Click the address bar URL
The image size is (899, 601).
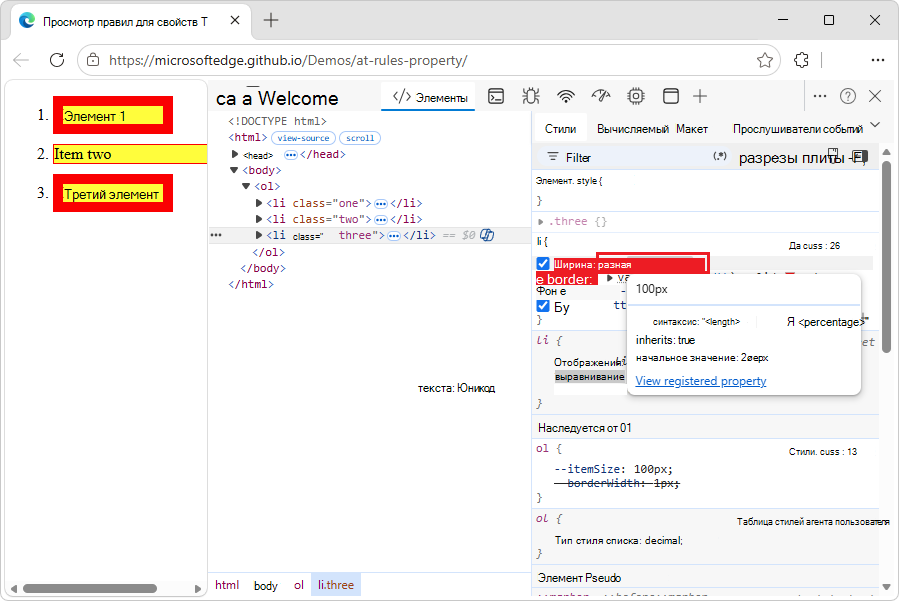click(x=288, y=60)
